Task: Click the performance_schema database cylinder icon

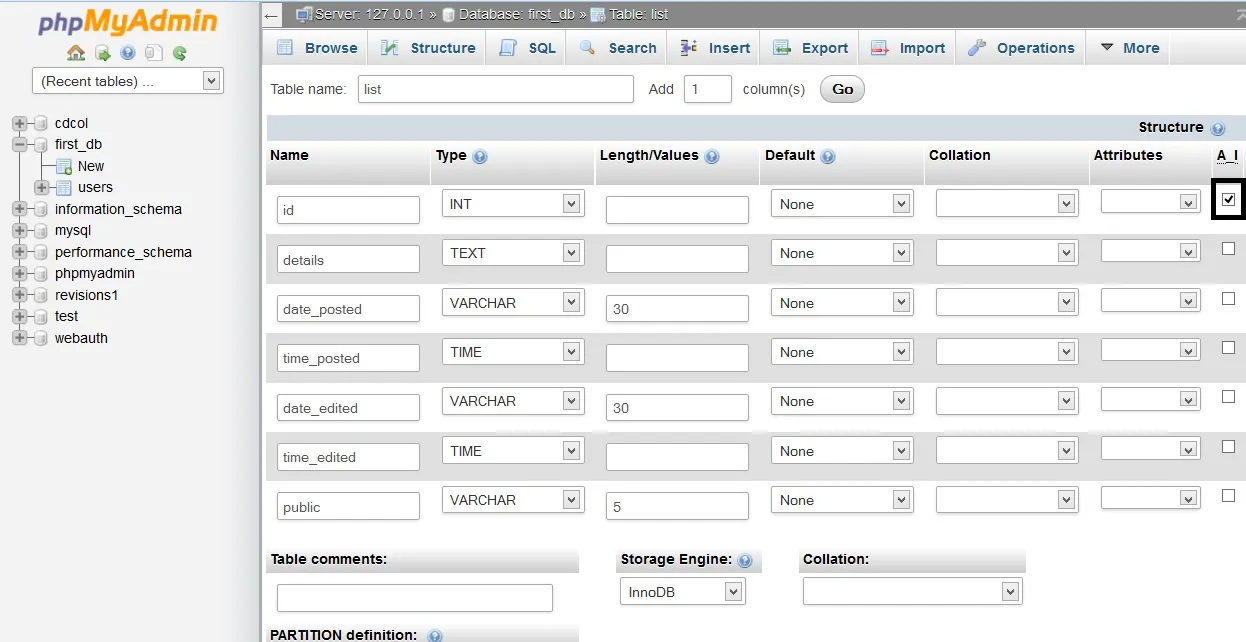Action: click(x=41, y=252)
